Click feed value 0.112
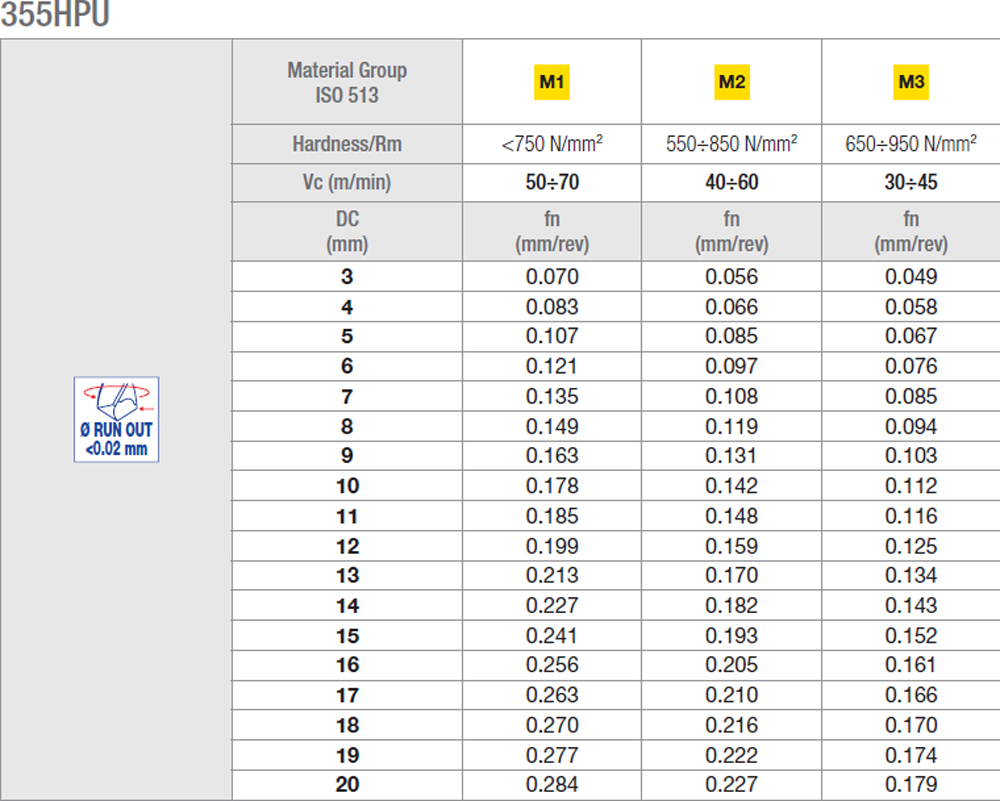 pyautogui.click(x=911, y=486)
